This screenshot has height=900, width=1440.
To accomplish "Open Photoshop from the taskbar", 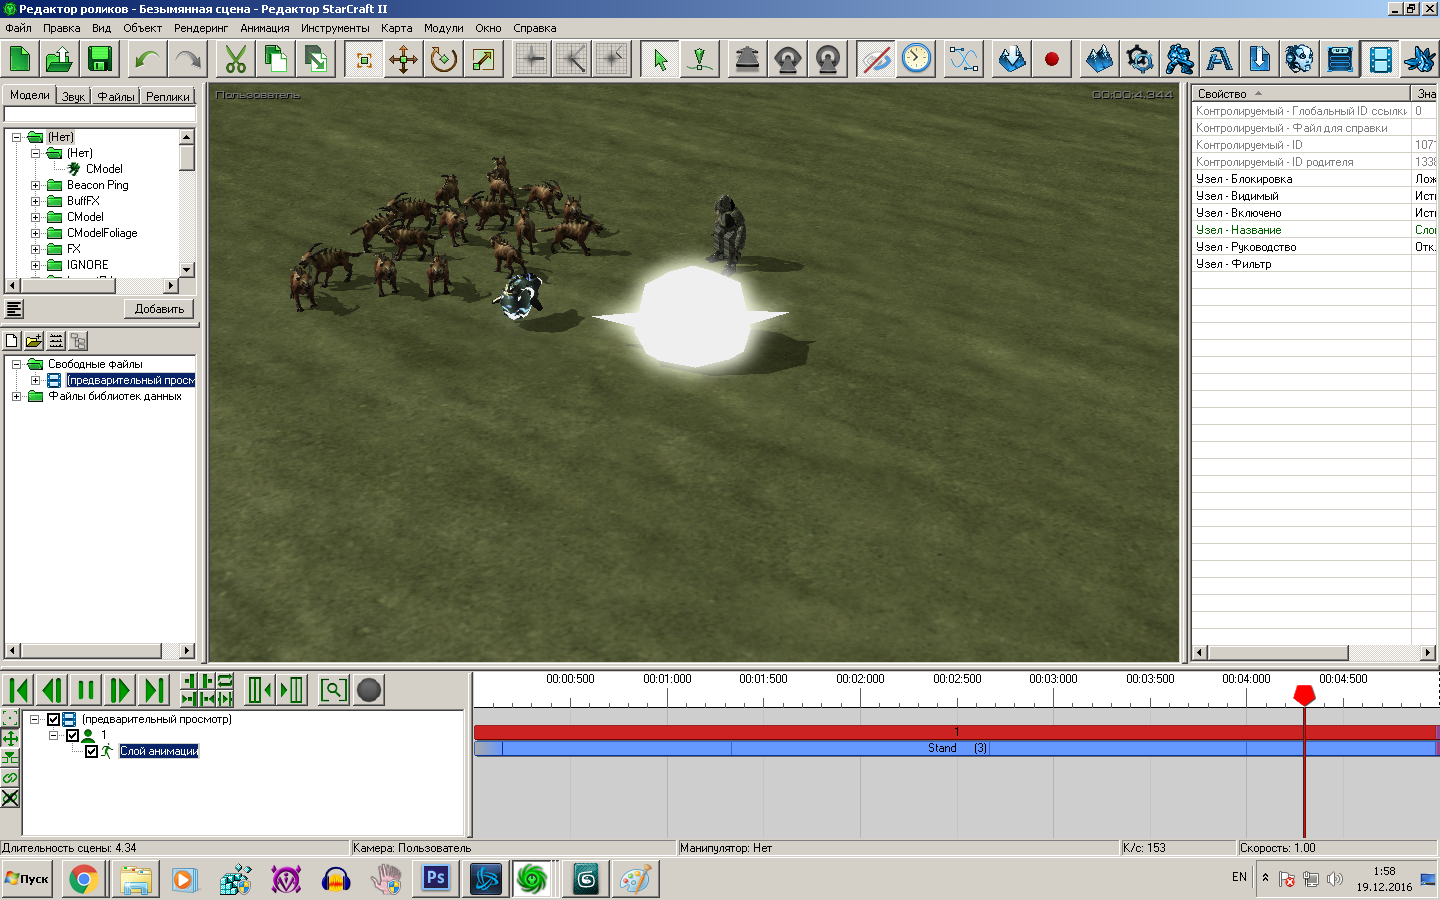I will click(x=436, y=880).
